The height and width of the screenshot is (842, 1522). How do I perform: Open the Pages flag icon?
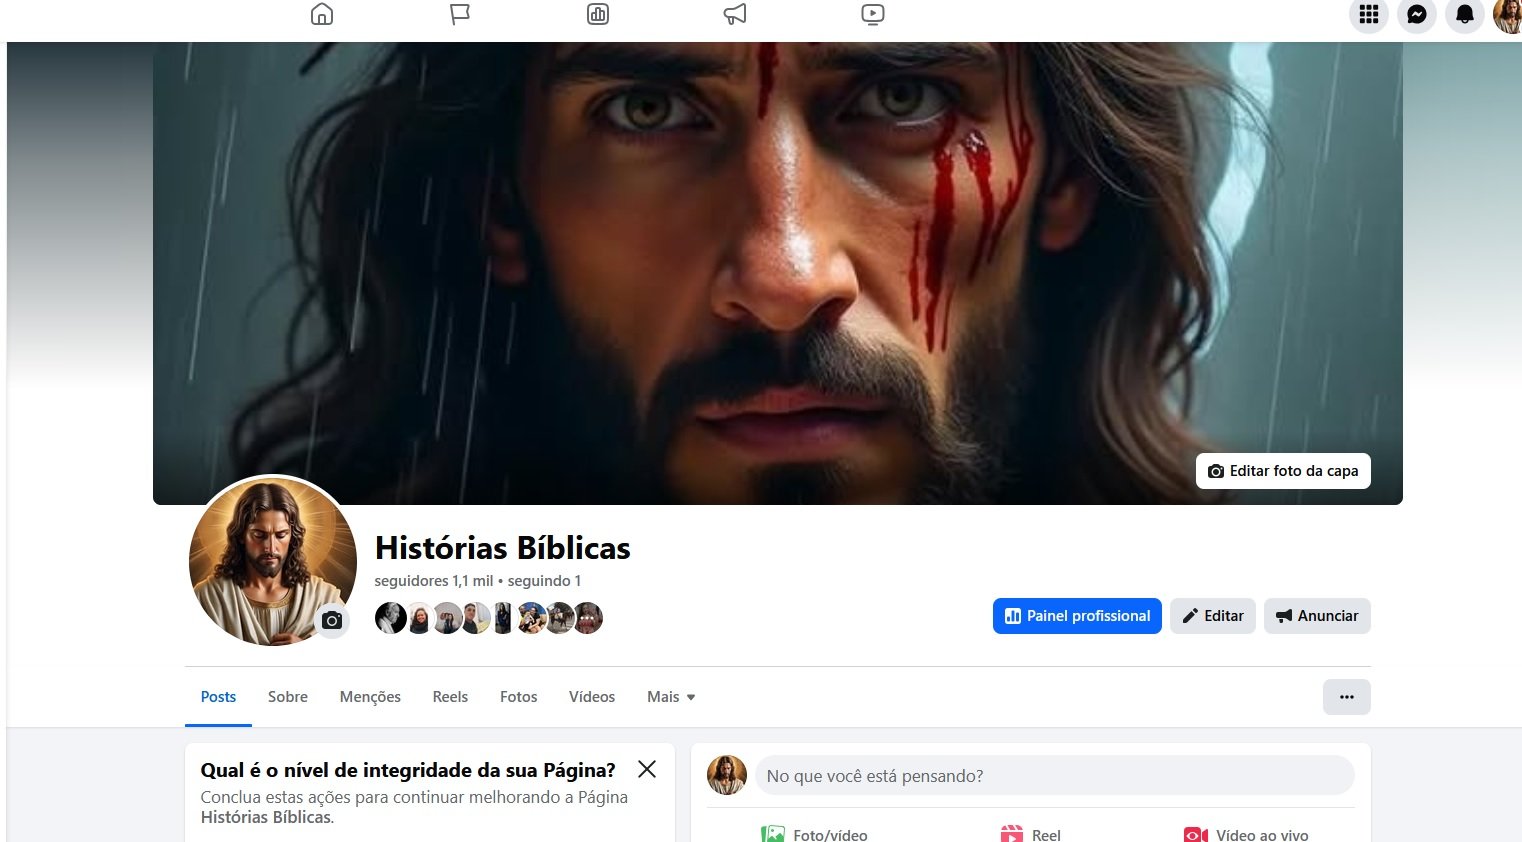click(460, 14)
